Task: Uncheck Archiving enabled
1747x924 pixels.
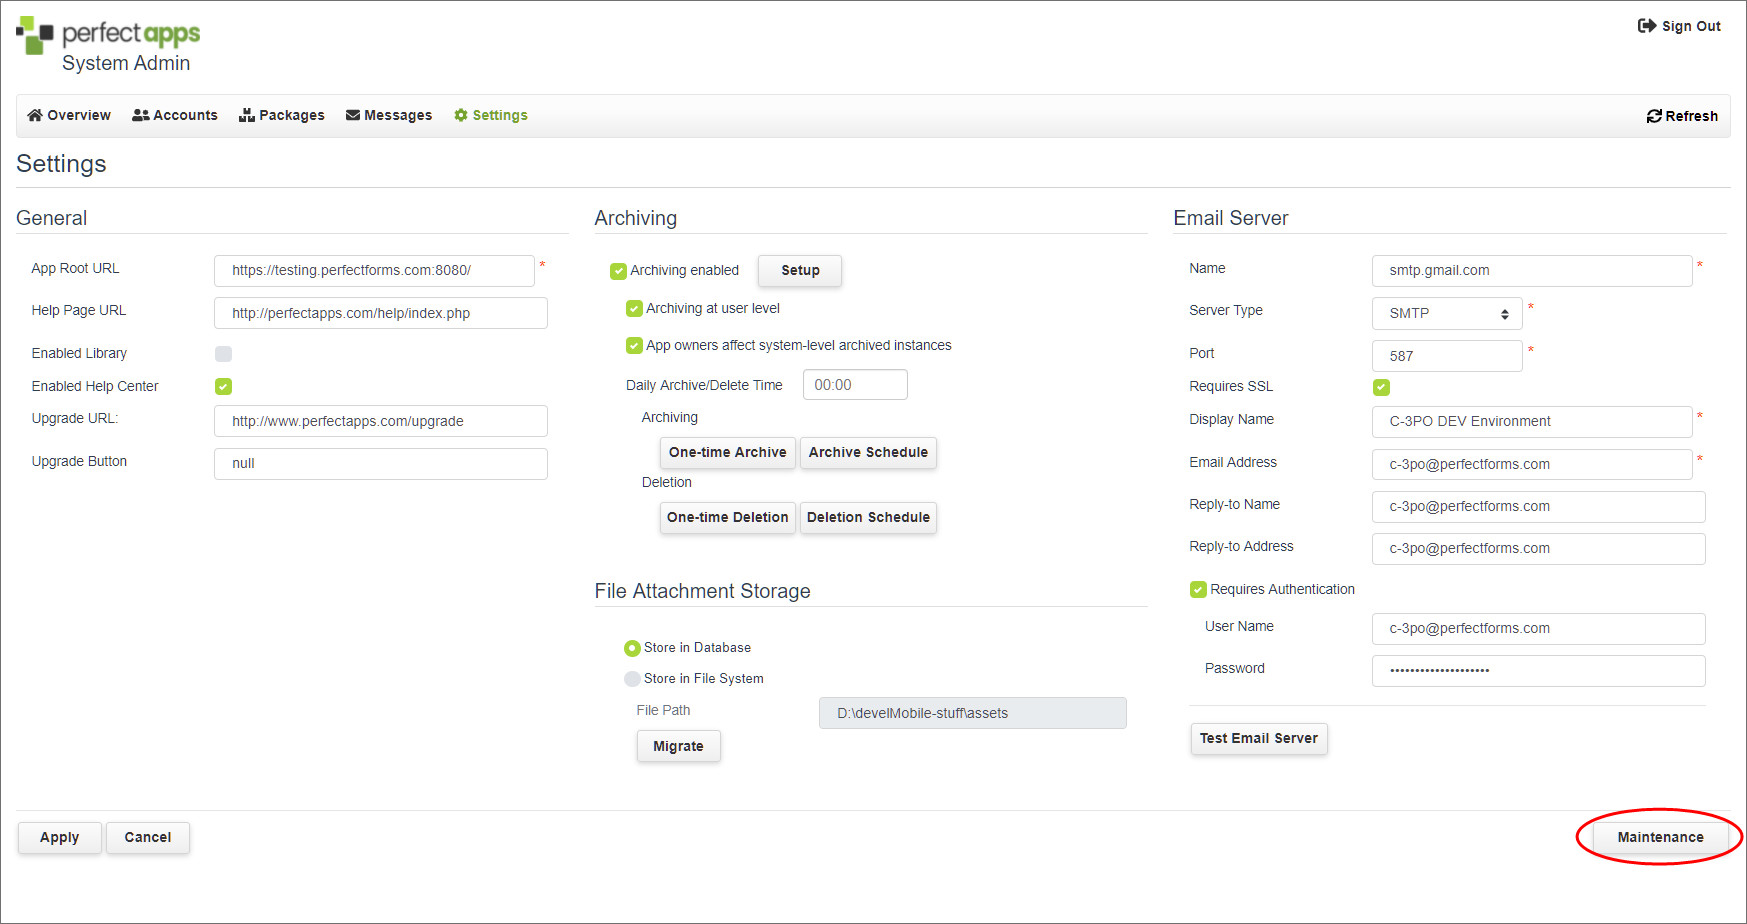Action: click(x=619, y=271)
